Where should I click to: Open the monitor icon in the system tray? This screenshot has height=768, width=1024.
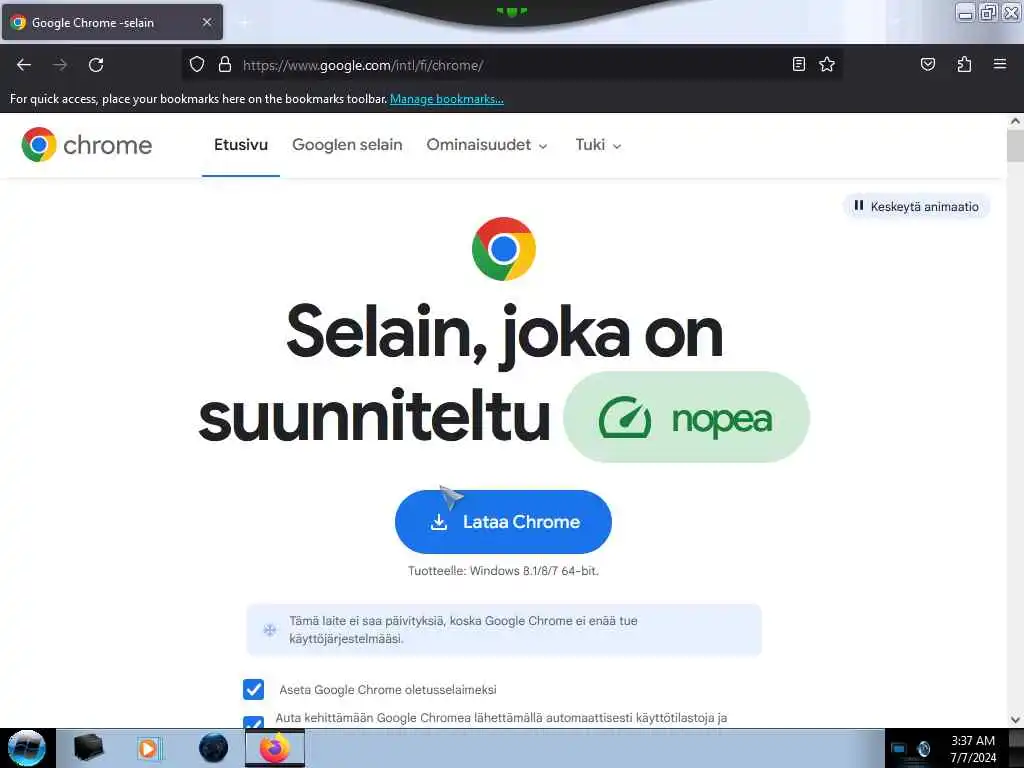coord(899,748)
